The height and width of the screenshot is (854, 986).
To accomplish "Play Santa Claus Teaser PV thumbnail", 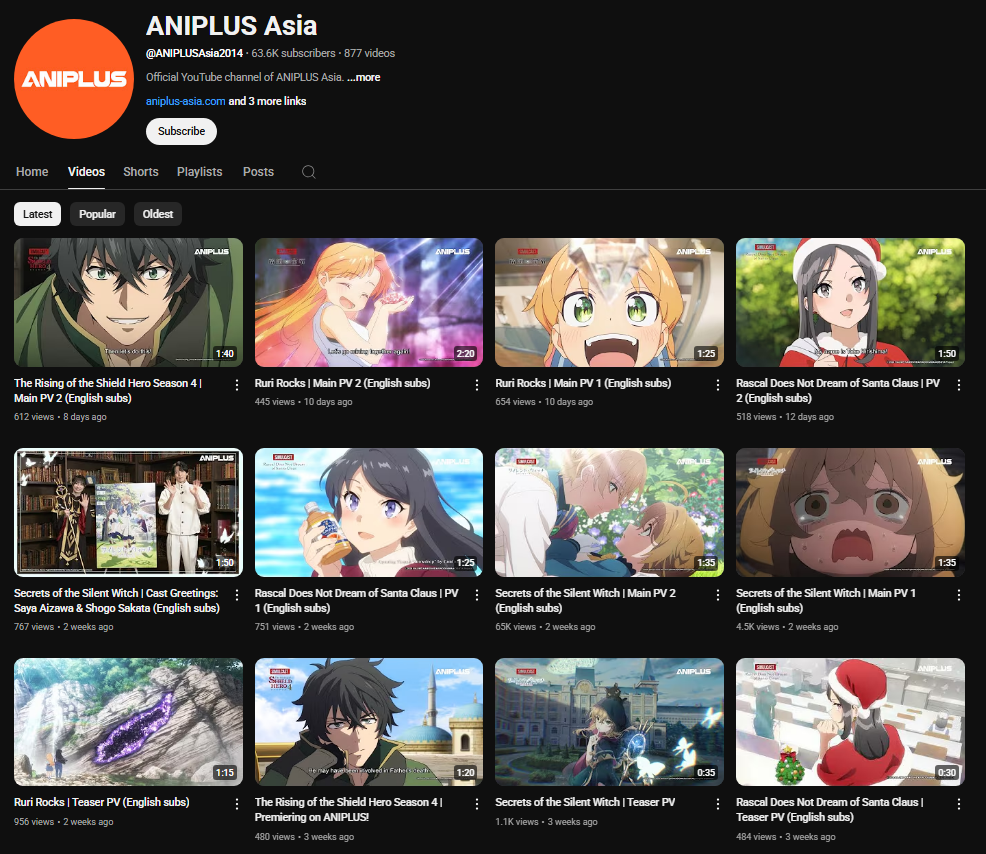I will click(850, 722).
